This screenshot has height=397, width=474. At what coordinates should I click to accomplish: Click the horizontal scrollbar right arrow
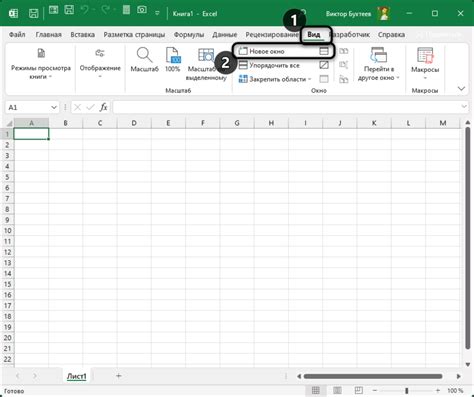[459, 376]
